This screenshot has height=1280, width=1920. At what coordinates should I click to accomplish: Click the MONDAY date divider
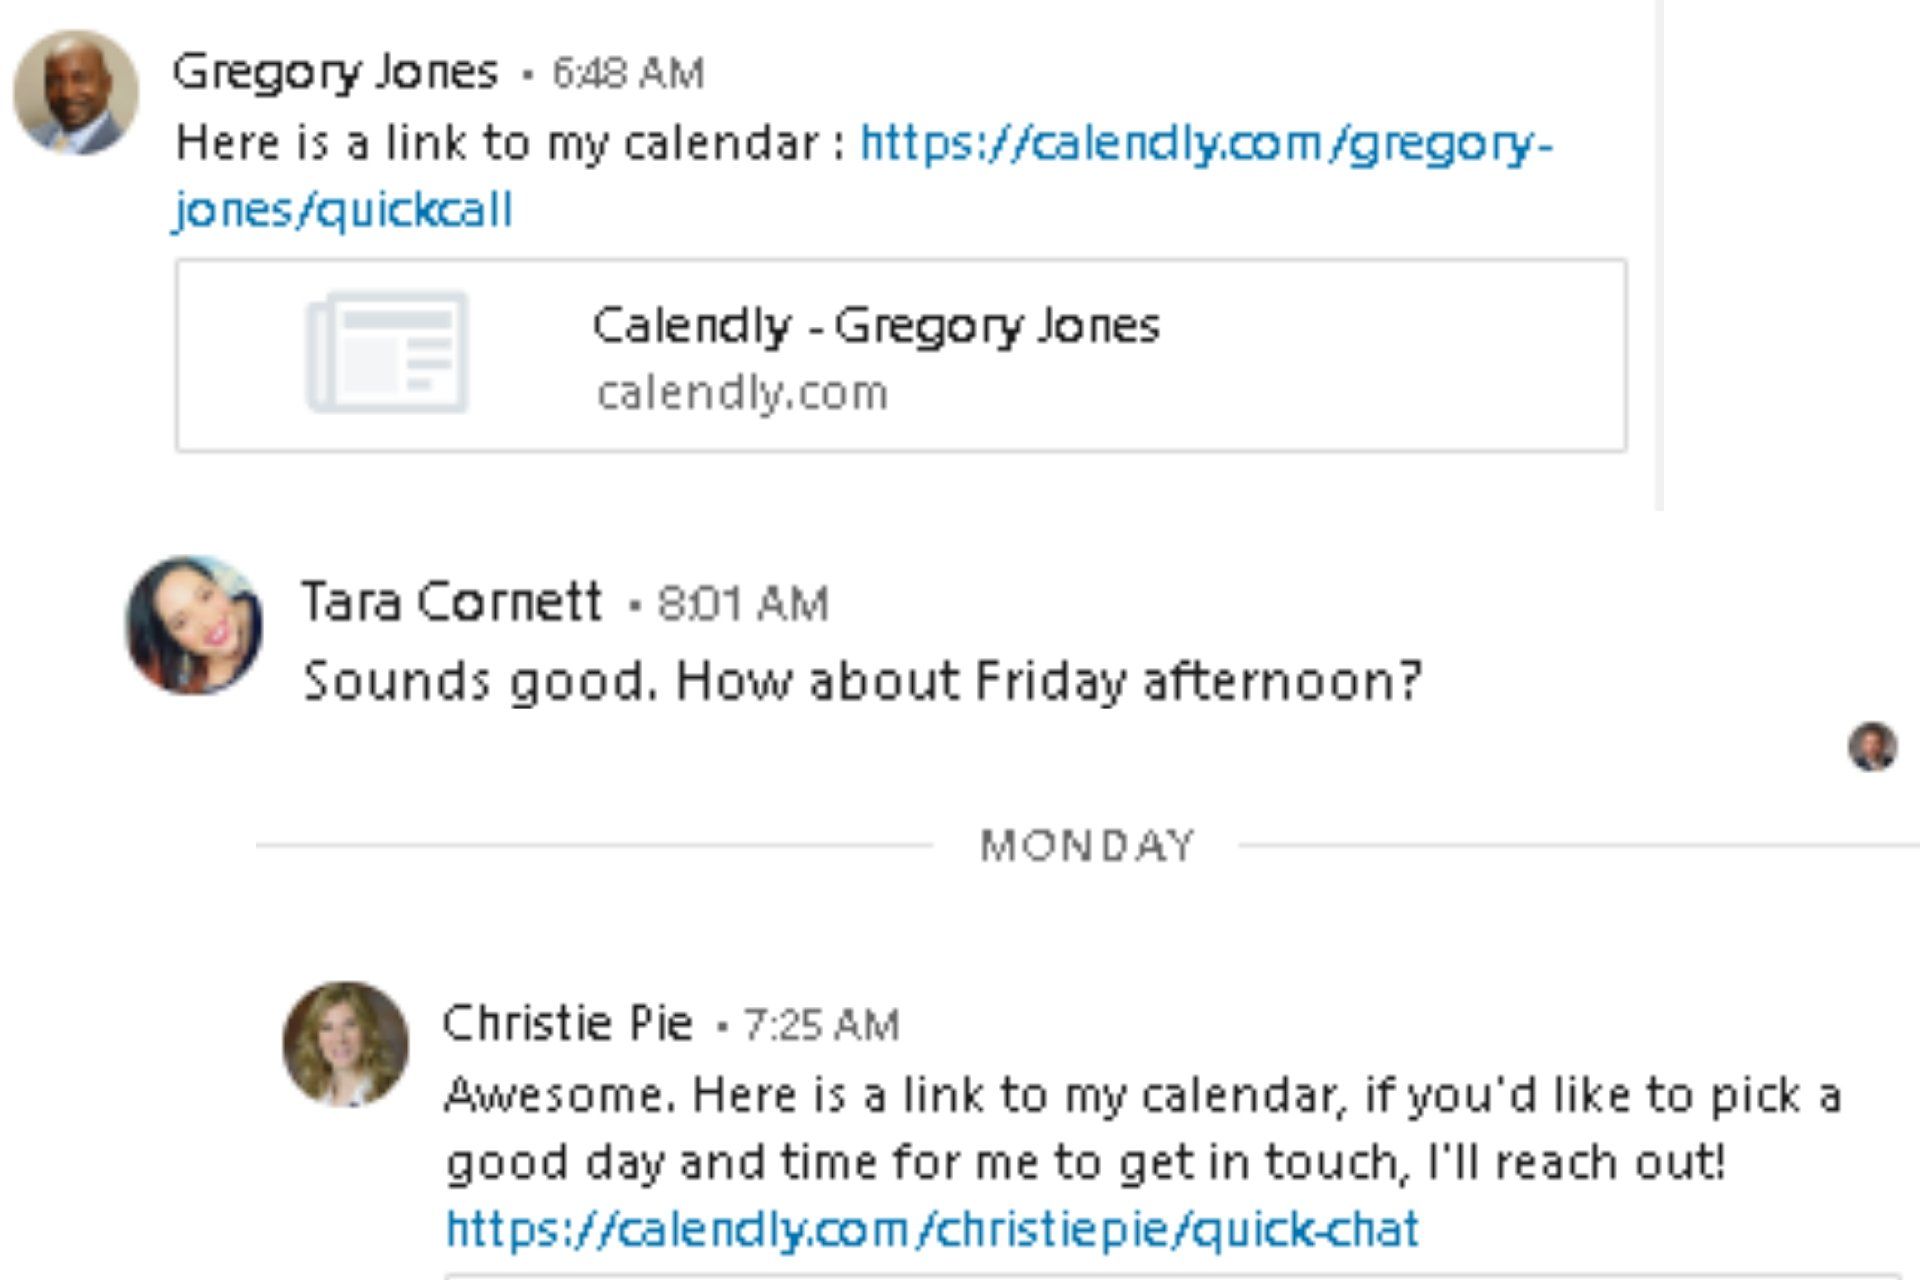1087,846
